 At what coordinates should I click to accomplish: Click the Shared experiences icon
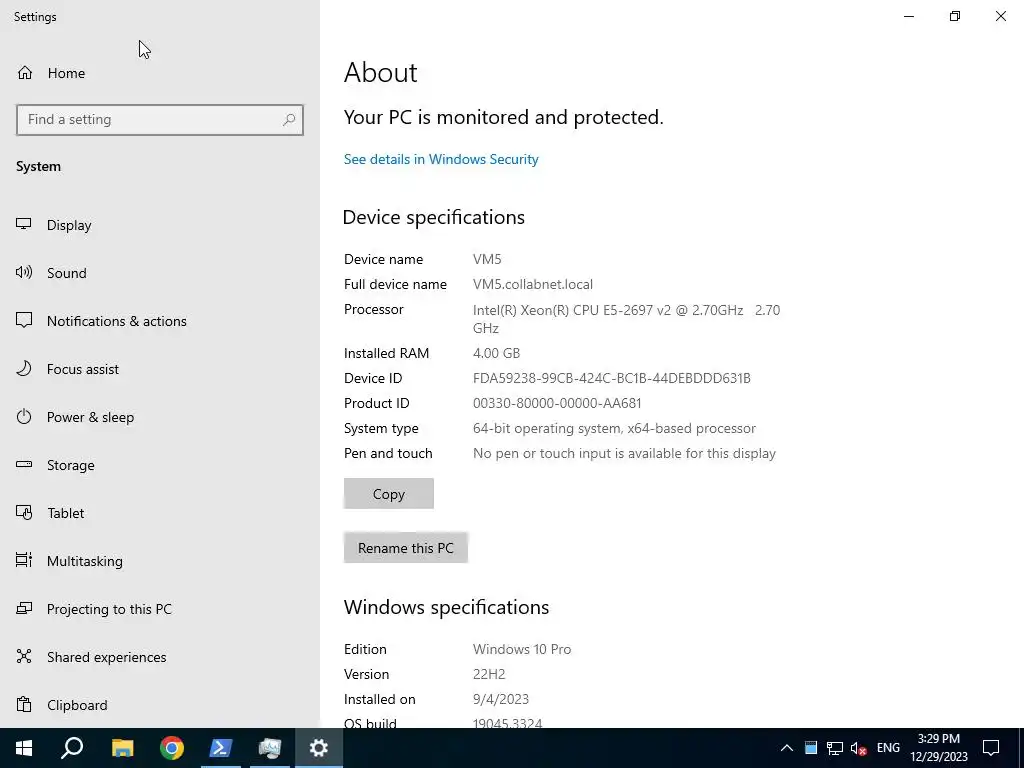point(24,656)
